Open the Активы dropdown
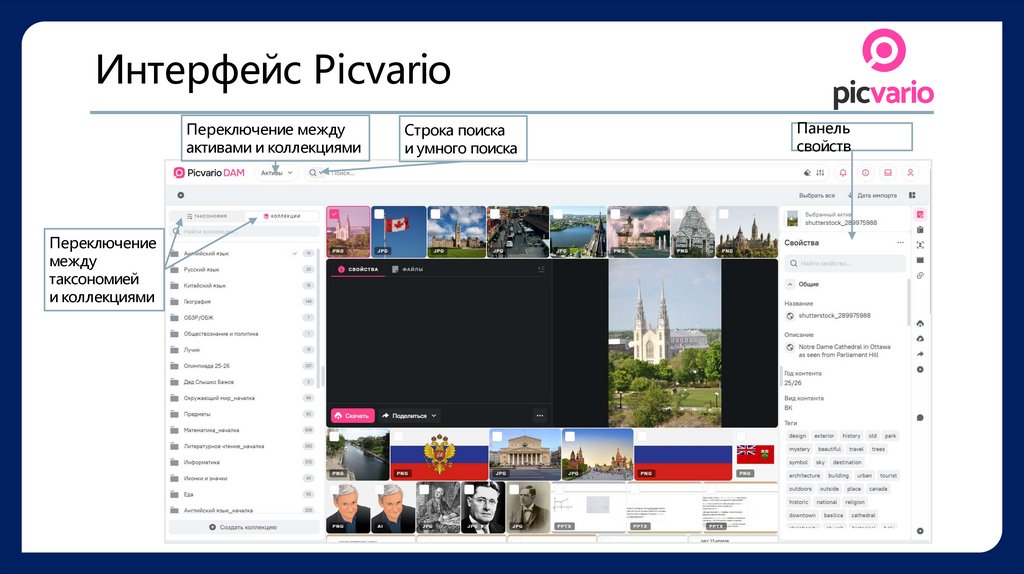Image resolution: width=1024 pixels, height=574 pixels. (x=276, y=172)
